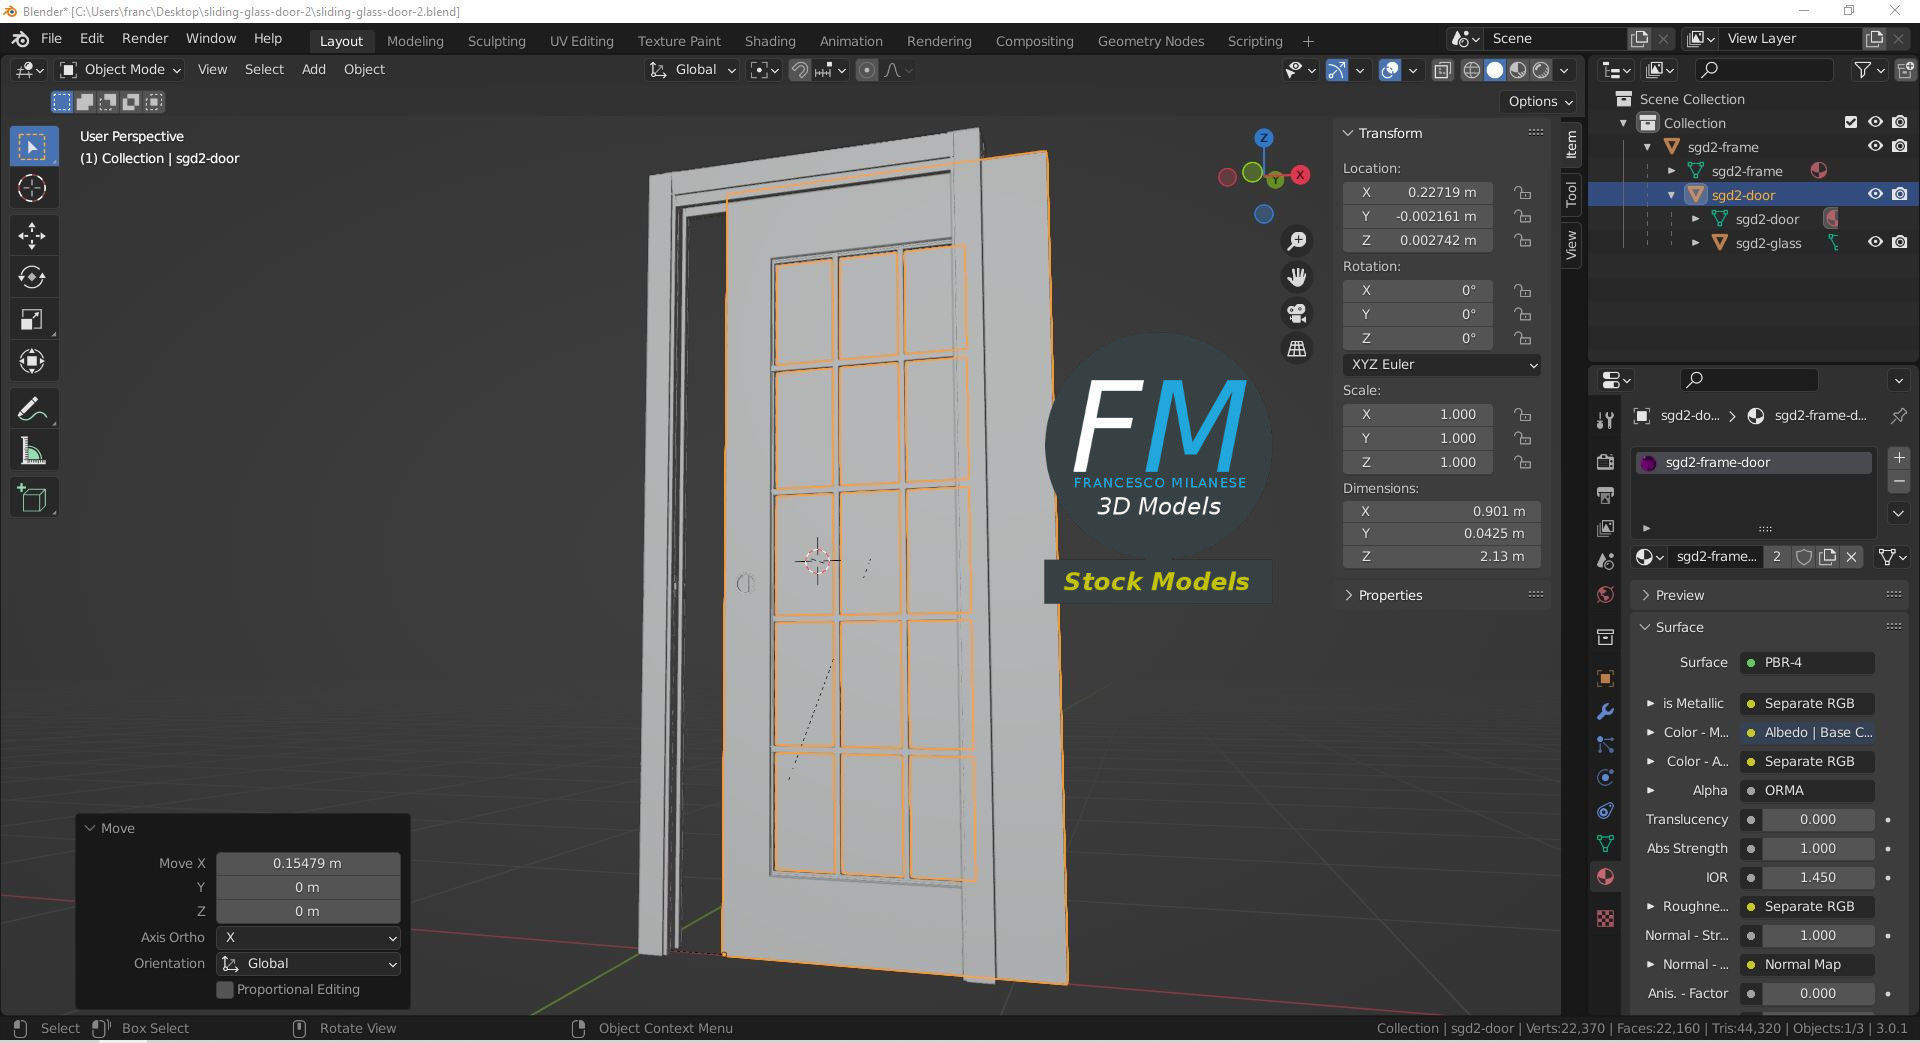Screen dimensions: 1920x1043
Task: Adjust the IOR value slider
Action: click(1817, 877)
